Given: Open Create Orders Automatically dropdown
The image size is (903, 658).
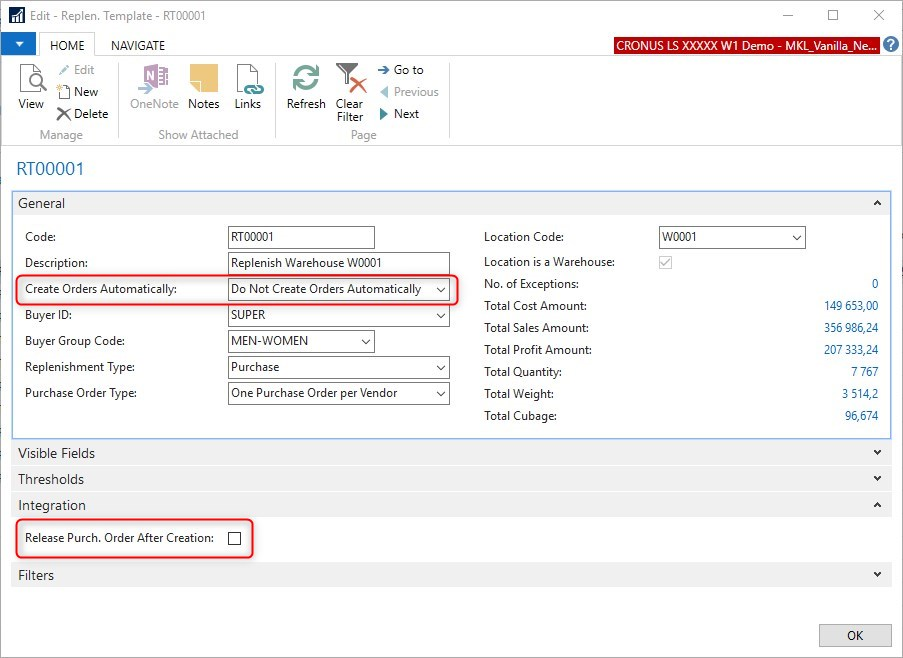Looking at the screenshot, I should 440,289.
